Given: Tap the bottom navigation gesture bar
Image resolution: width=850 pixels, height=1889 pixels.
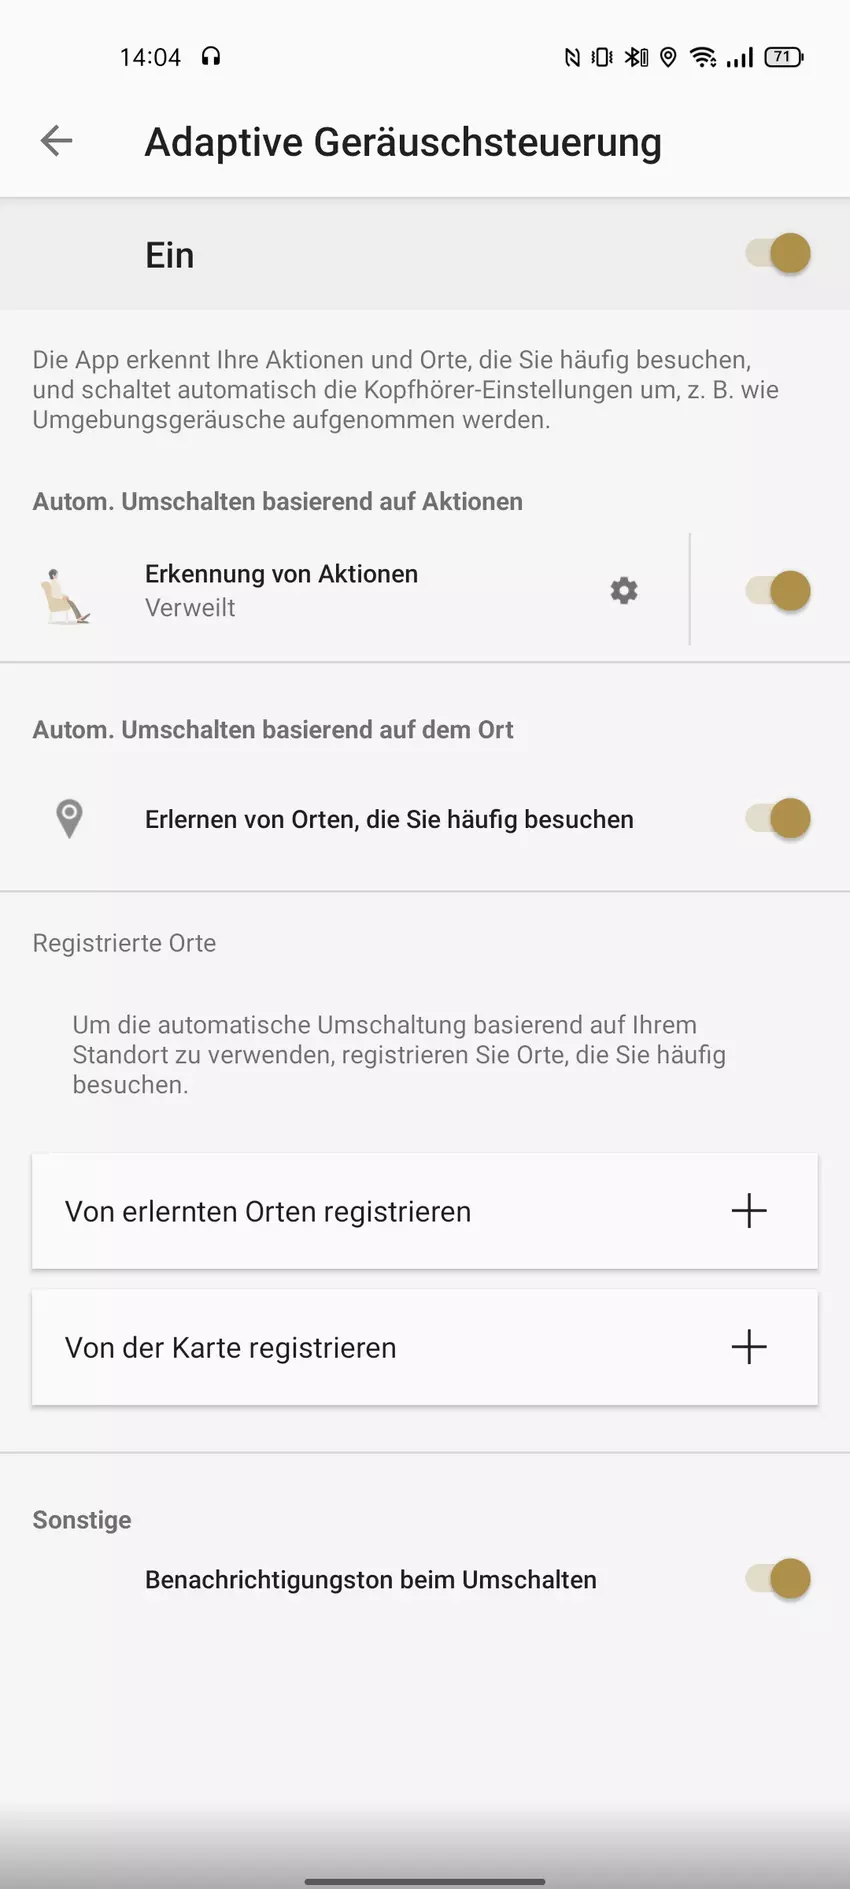Looking at the screenshot, I should click(x=425, y=1881).
